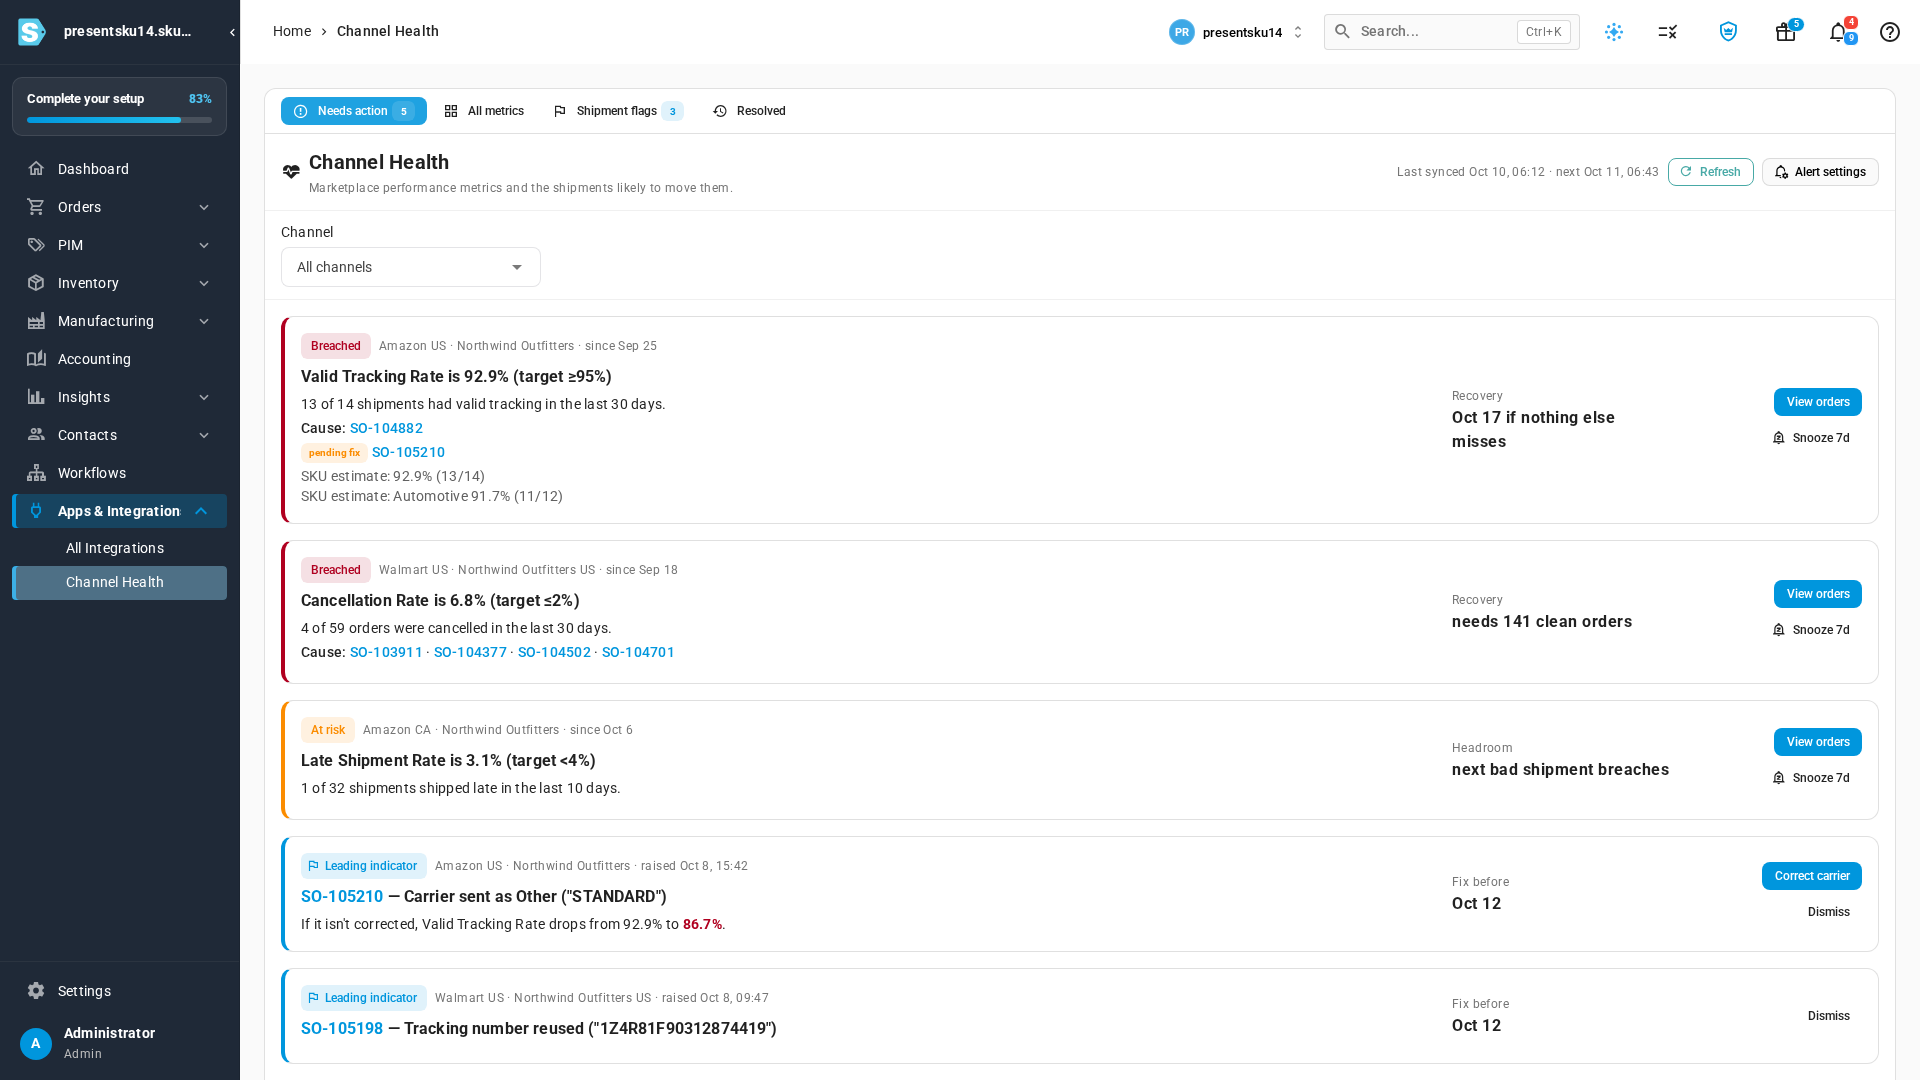View orders for Valid Tracking Rate
The image size is (1920, 1080).
coord(1817,402)
